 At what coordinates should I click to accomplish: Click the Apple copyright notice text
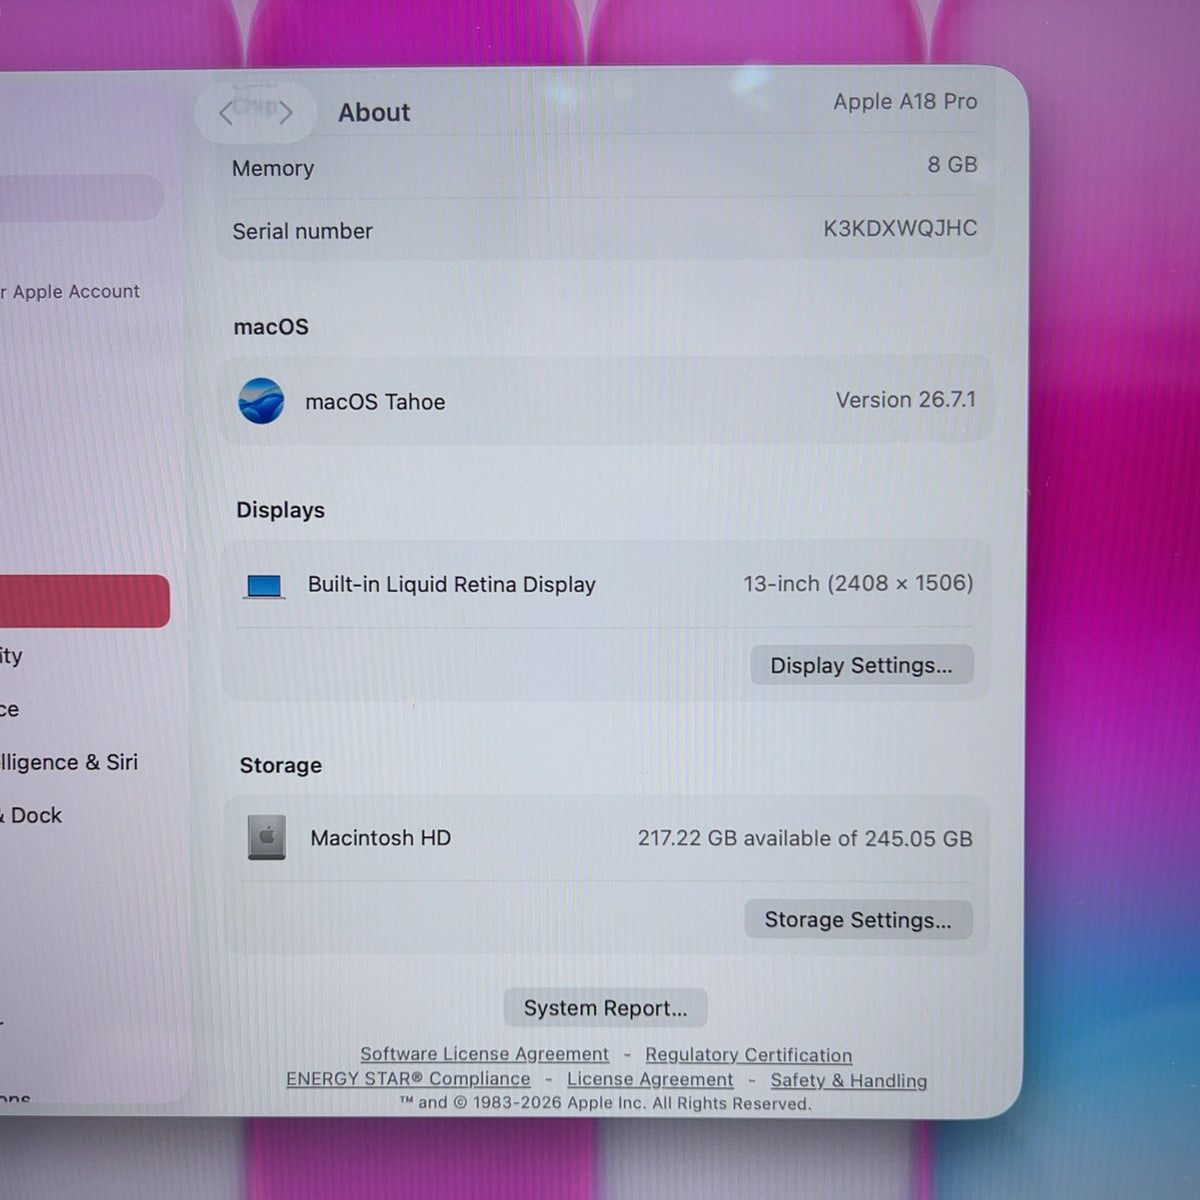tap(605, 1104)
